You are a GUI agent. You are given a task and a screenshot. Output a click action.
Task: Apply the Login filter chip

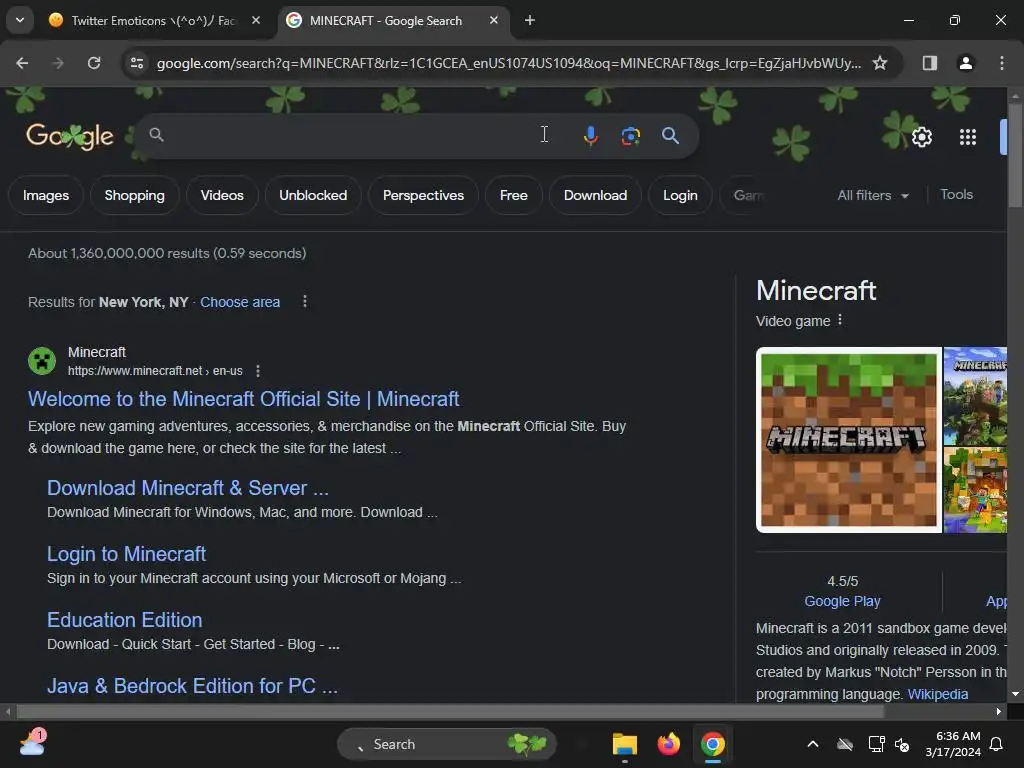[x=680, y=195]
